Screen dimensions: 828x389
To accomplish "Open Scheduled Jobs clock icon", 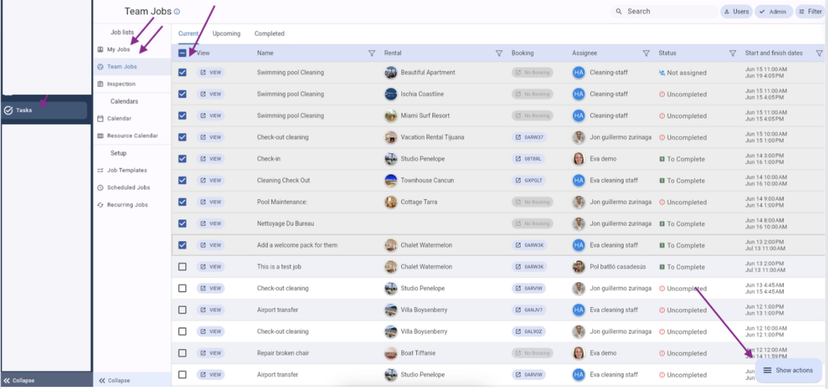I will [x=100, y=187].
